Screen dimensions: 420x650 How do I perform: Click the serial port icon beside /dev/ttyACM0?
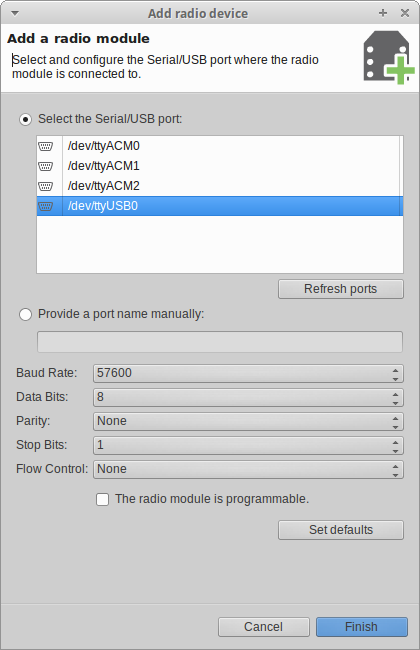click(x=46, y=146)
